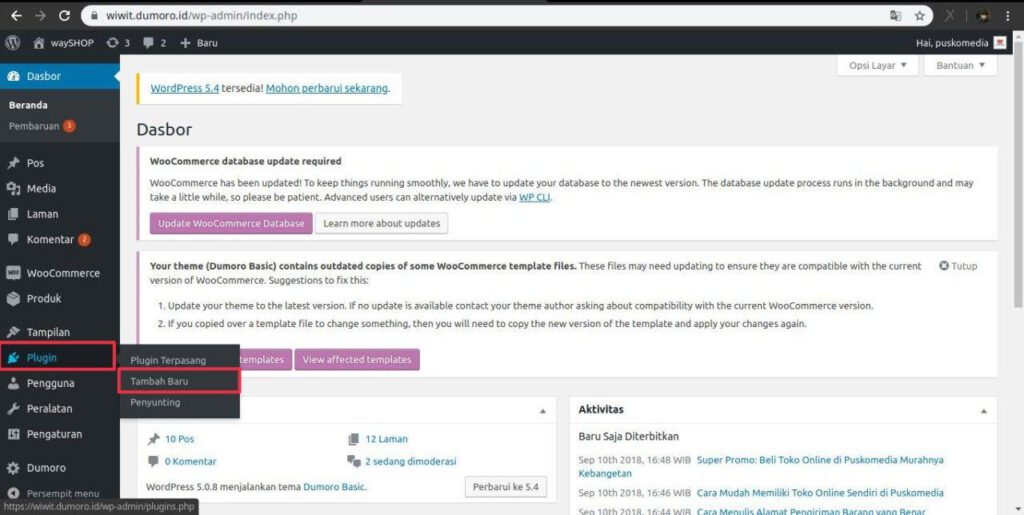Collapse the sidebar with Persempit menu
1024x515 pixels.
click(x=63, y=493)
